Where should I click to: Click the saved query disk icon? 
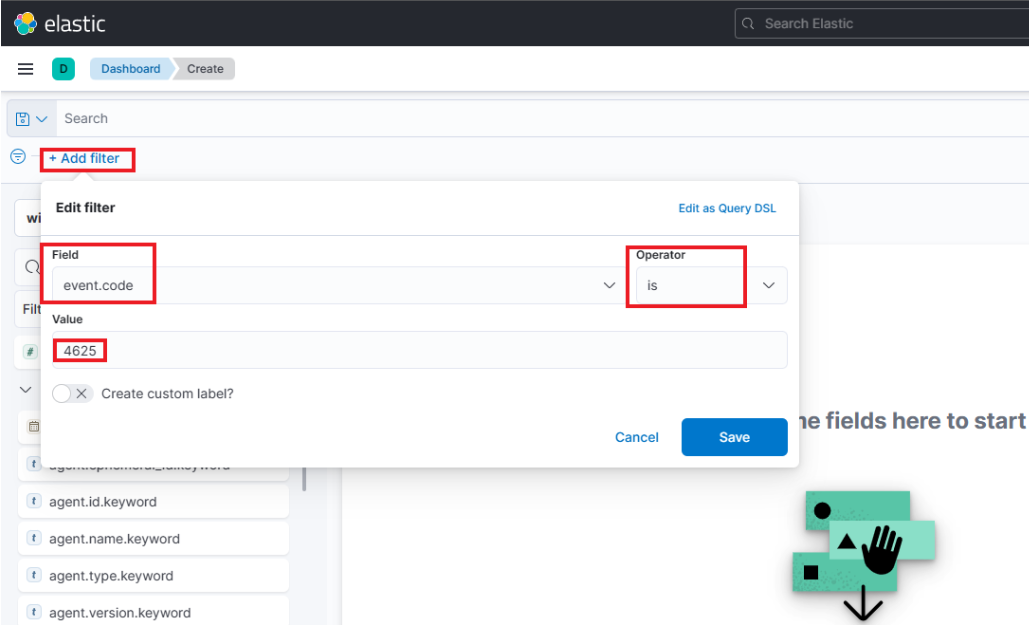pos(22,118)
